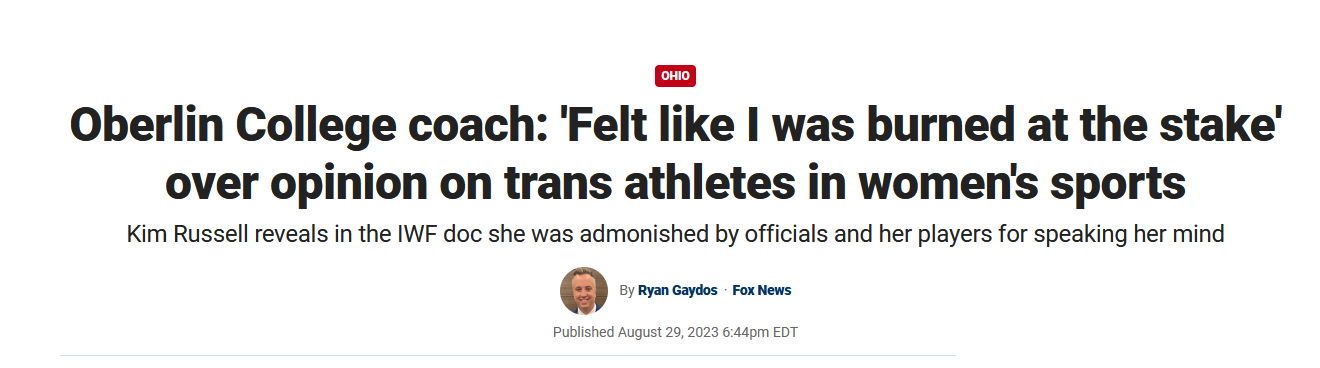Follow the Fox News source link
1320x368 pixels.
pyautogui.click(x=762, y=290)
